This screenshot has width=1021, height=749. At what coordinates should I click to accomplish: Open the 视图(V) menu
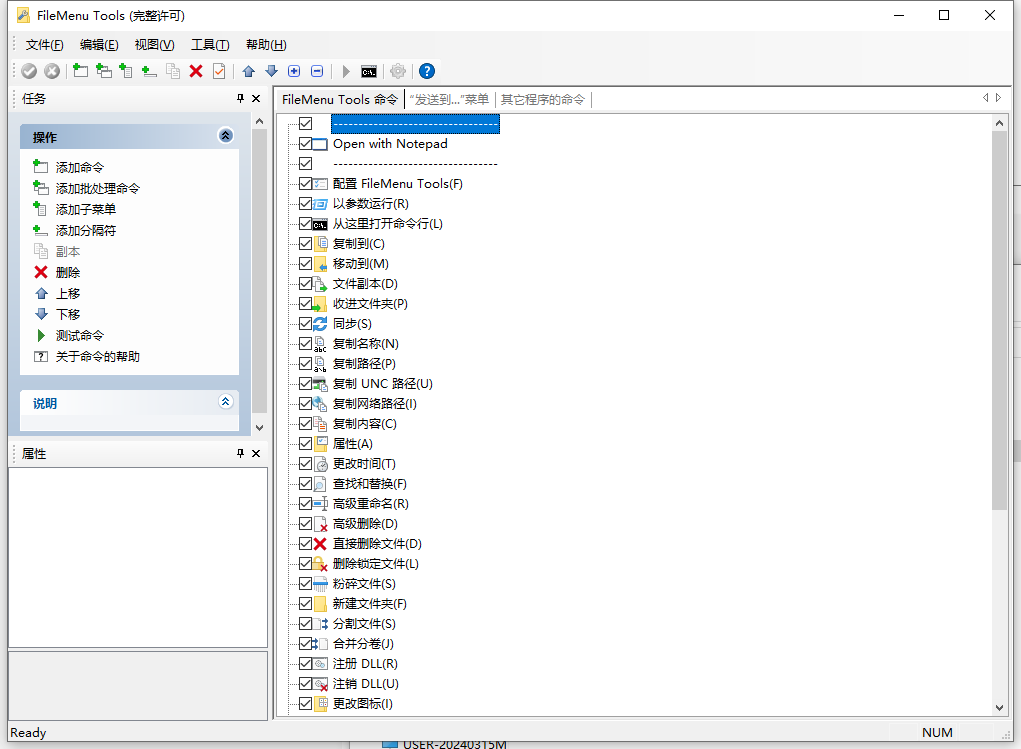pos(154,44)
